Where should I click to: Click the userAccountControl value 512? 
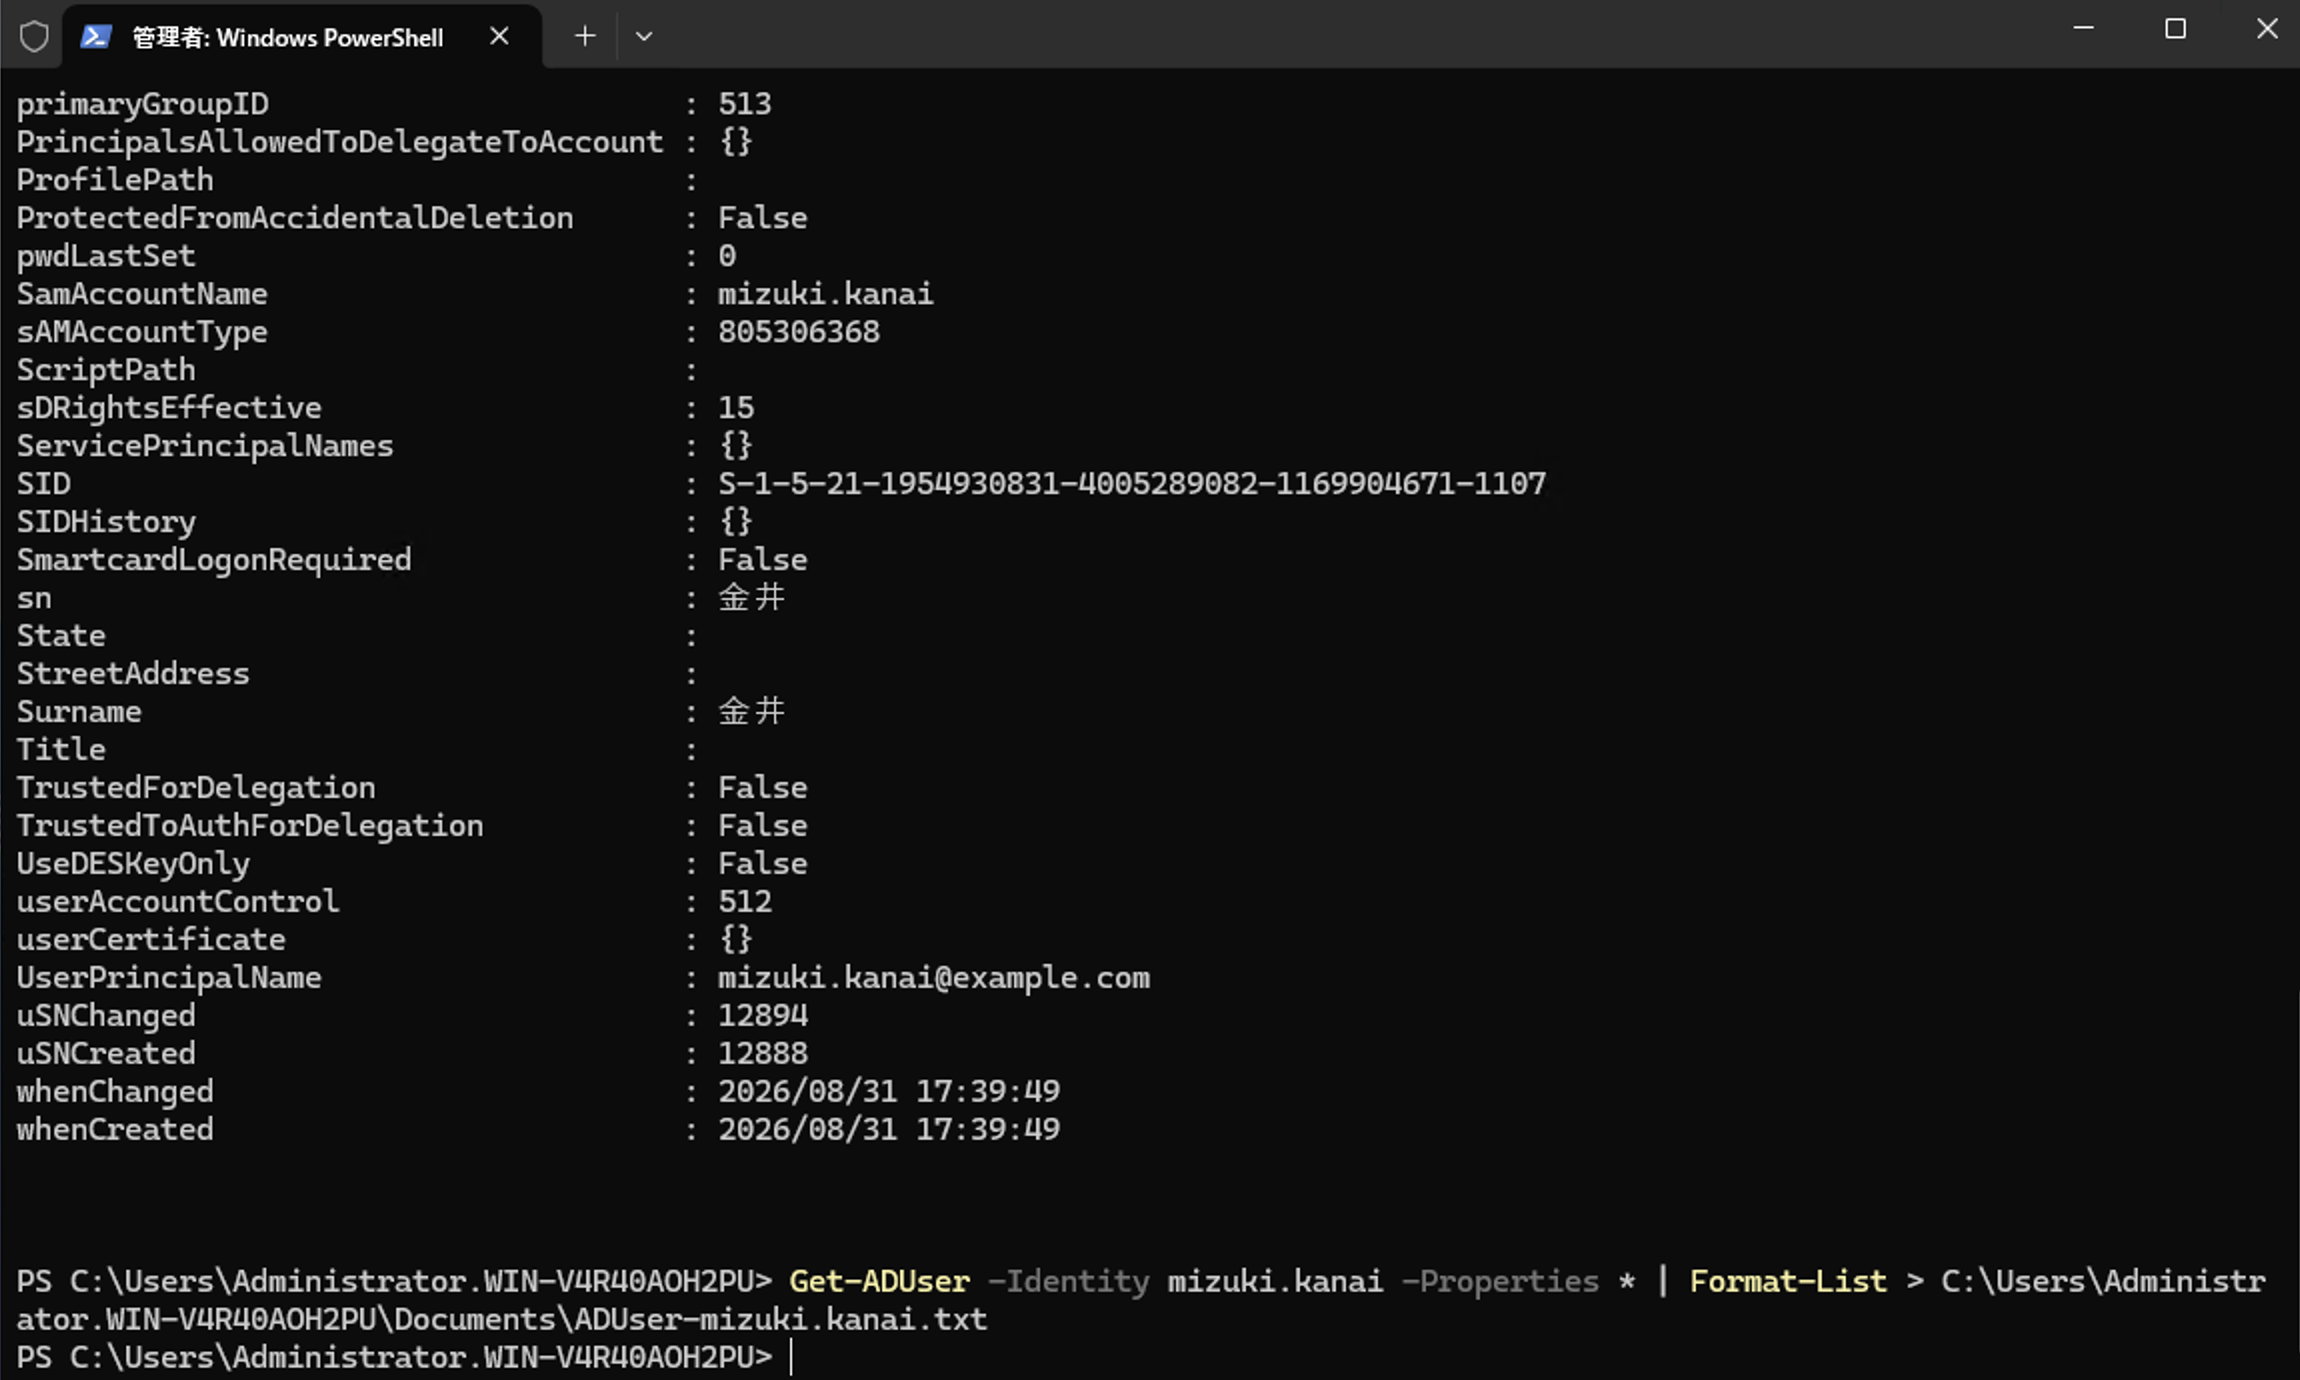pyautogui.click(x=745, y=901)
